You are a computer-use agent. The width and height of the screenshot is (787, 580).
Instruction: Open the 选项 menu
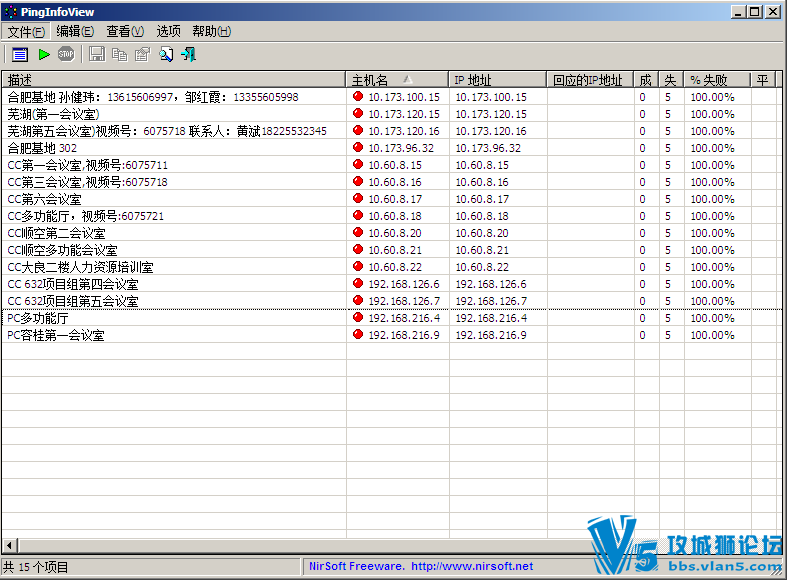click(168, 32)
